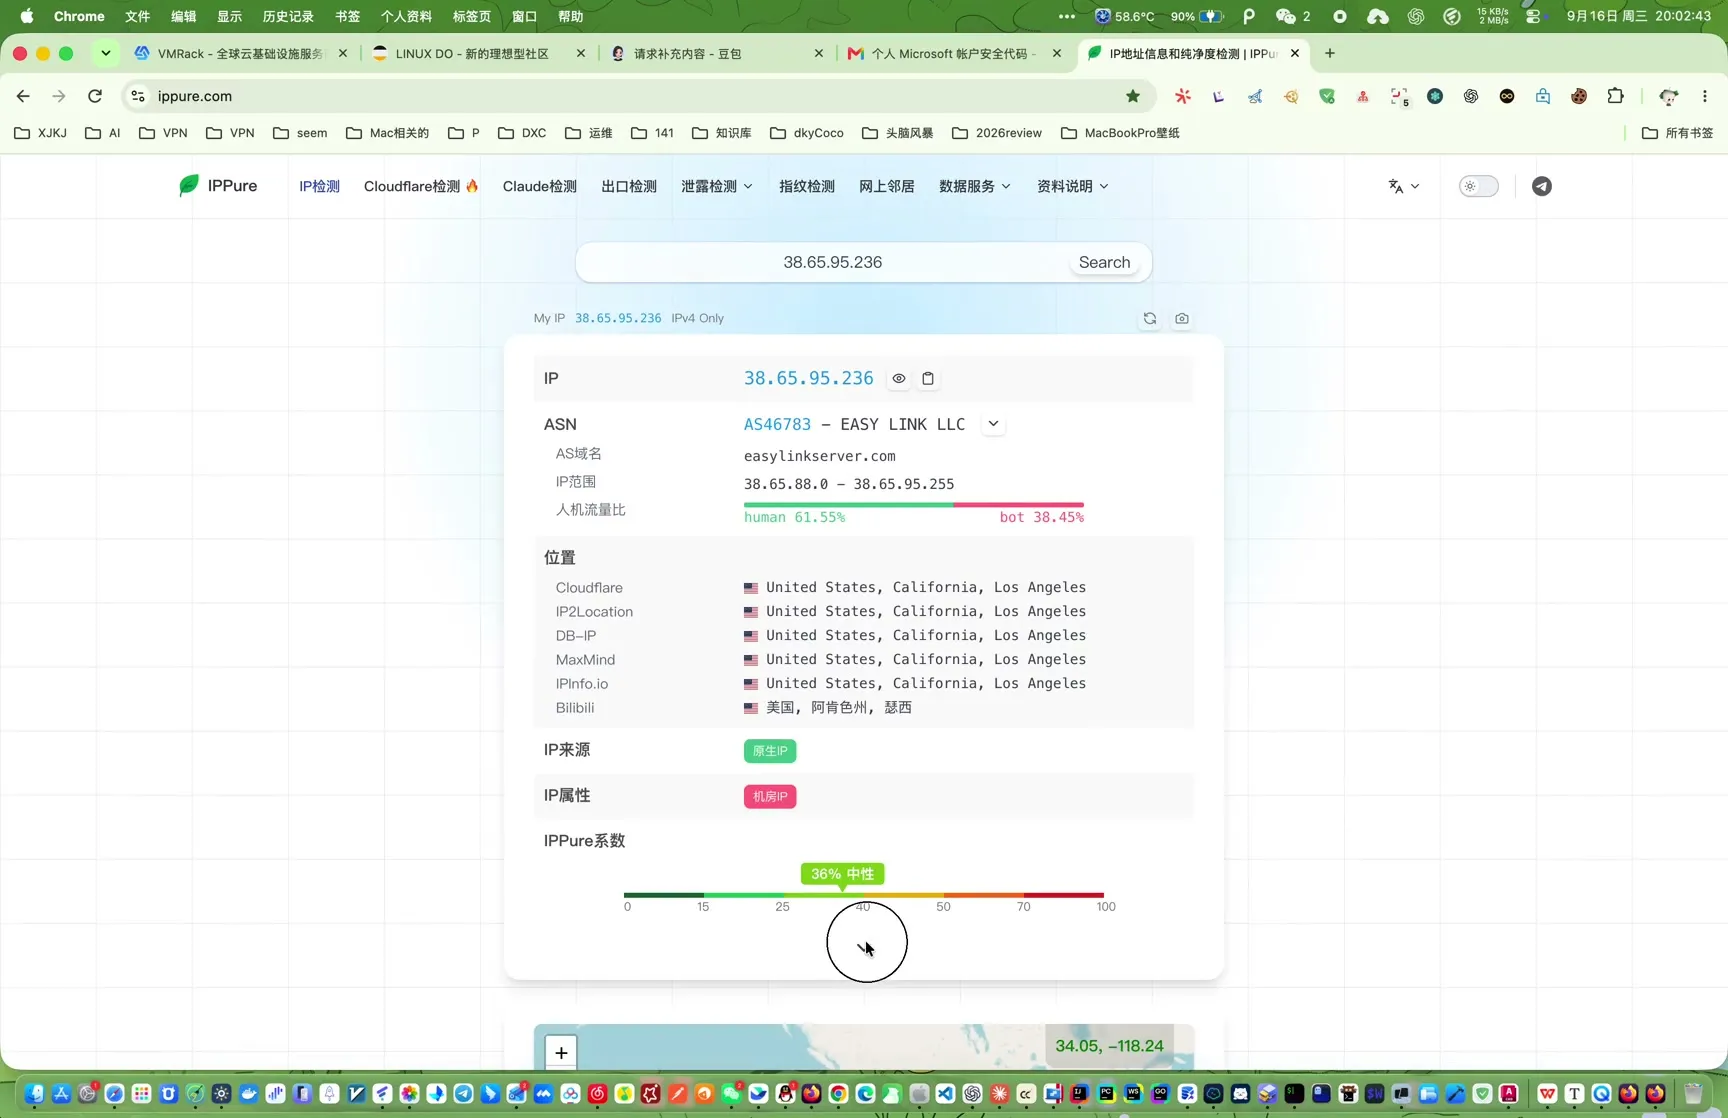Viewport: 1728px width, 1118px height.
Task: Open the 历史记录 menu in menu bar
Action: pyautogui.click(x=288, y=16)
